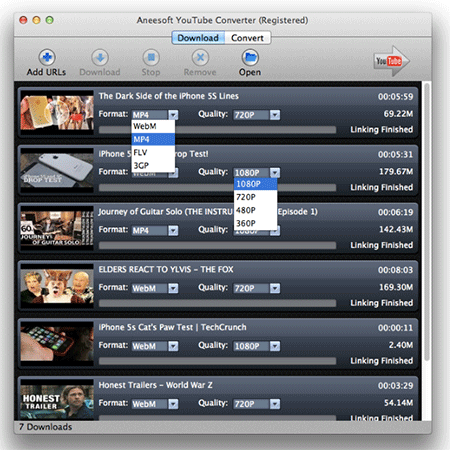The image size is (450, 450).
Task: Click file size 2.40M
Action: click(x=401, y=345)
